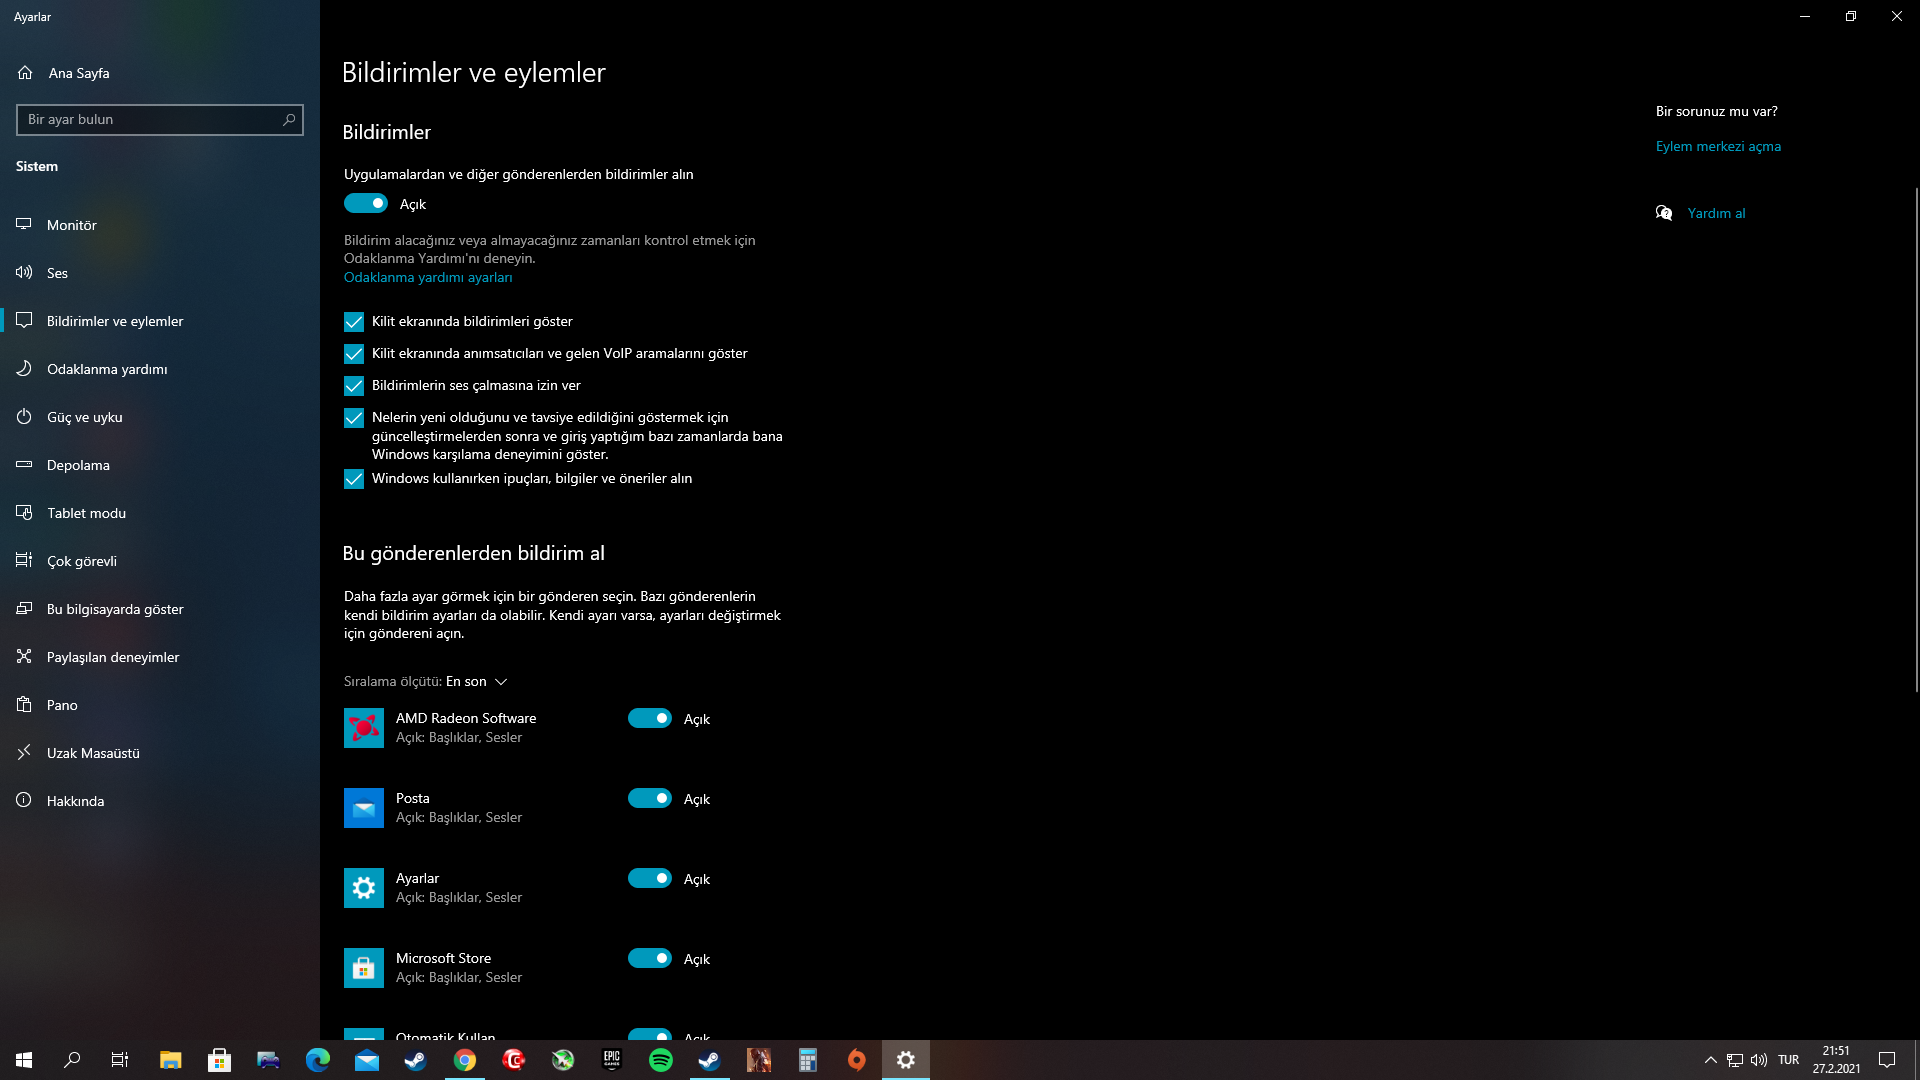This screenshot has height=1080, width=1920.
Task: Turn off the main notifications toggle
Action: [366, 204]
